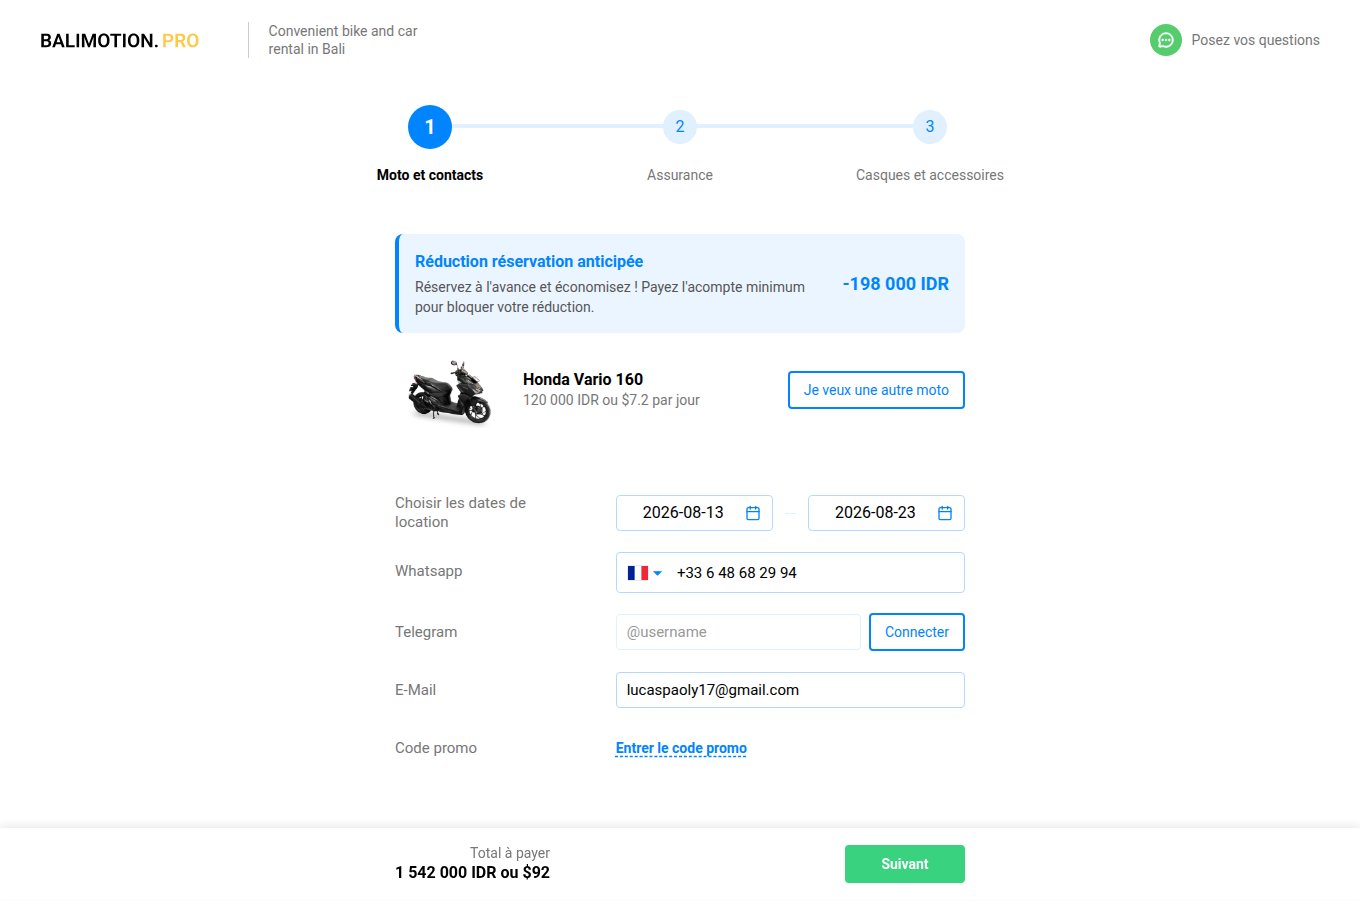This screenshot has width=1360, height=901.
Task: Go to step 3 circle Casques
Action: pyautogui.click(x=930, y=127)
